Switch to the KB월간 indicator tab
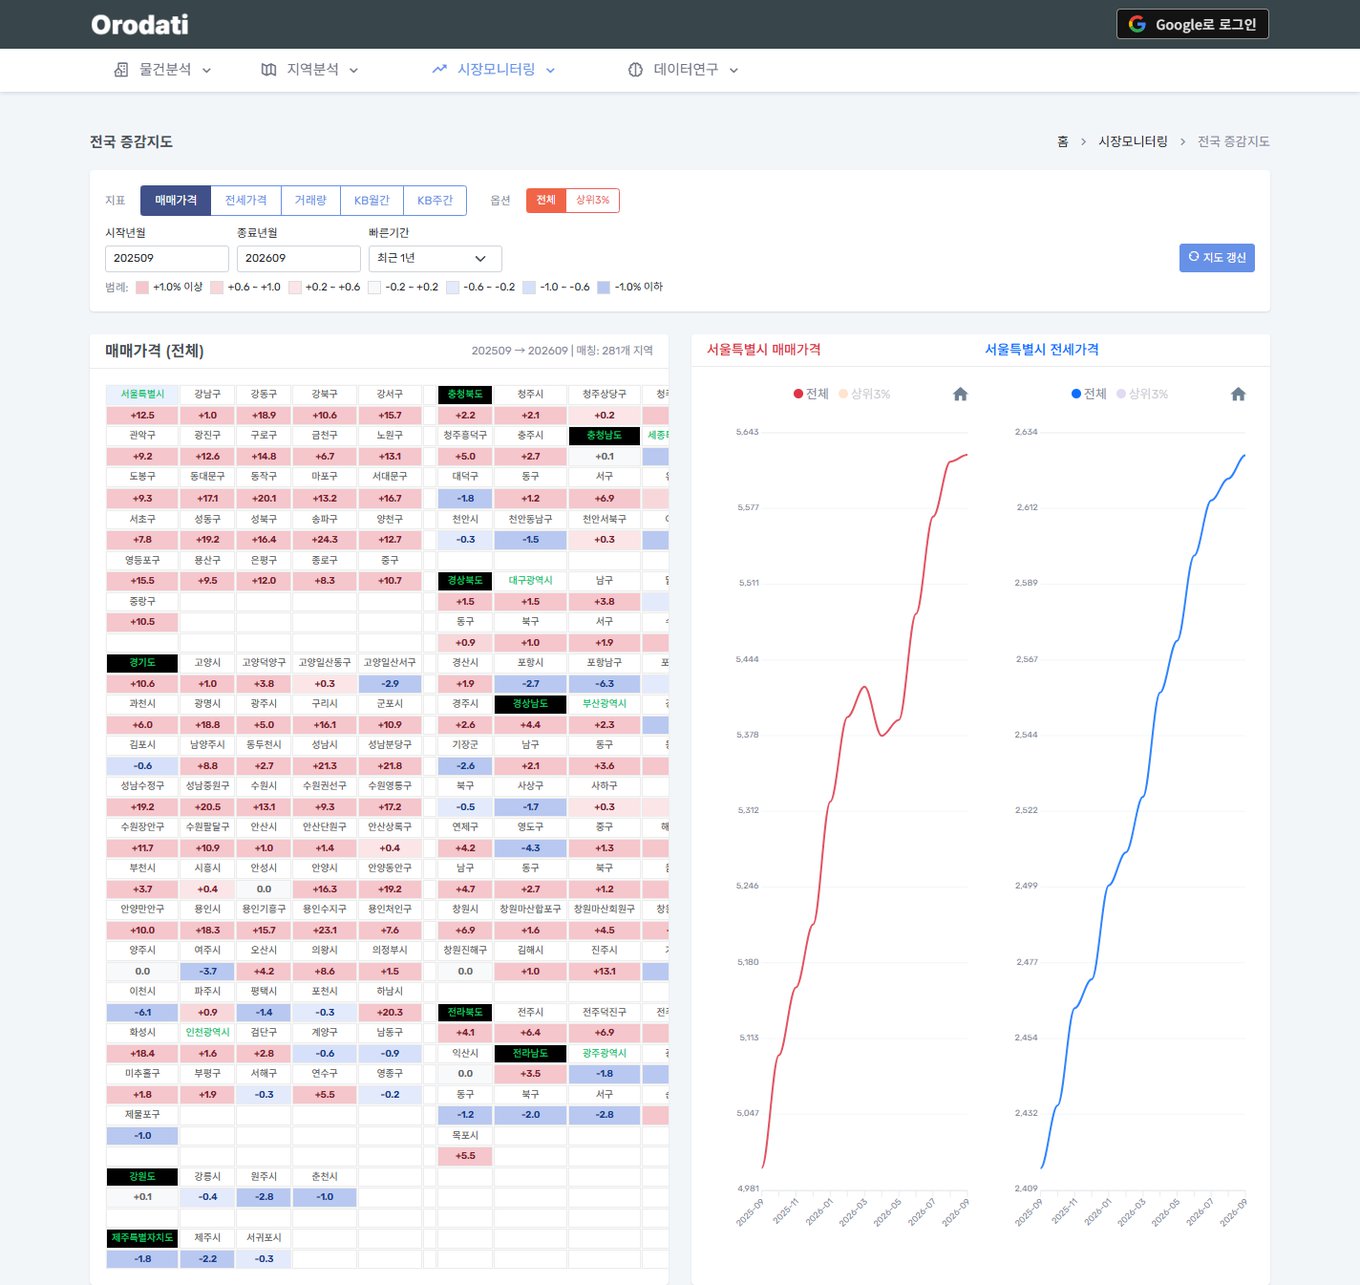1360x1285 pixels. point(372,200)
